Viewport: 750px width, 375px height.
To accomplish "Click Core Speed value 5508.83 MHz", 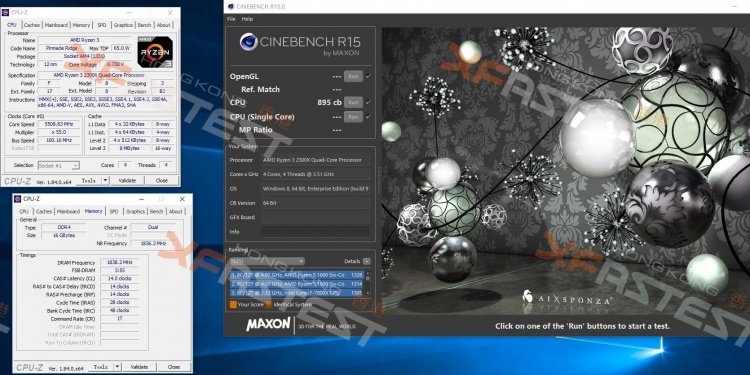I will point(59,124).
